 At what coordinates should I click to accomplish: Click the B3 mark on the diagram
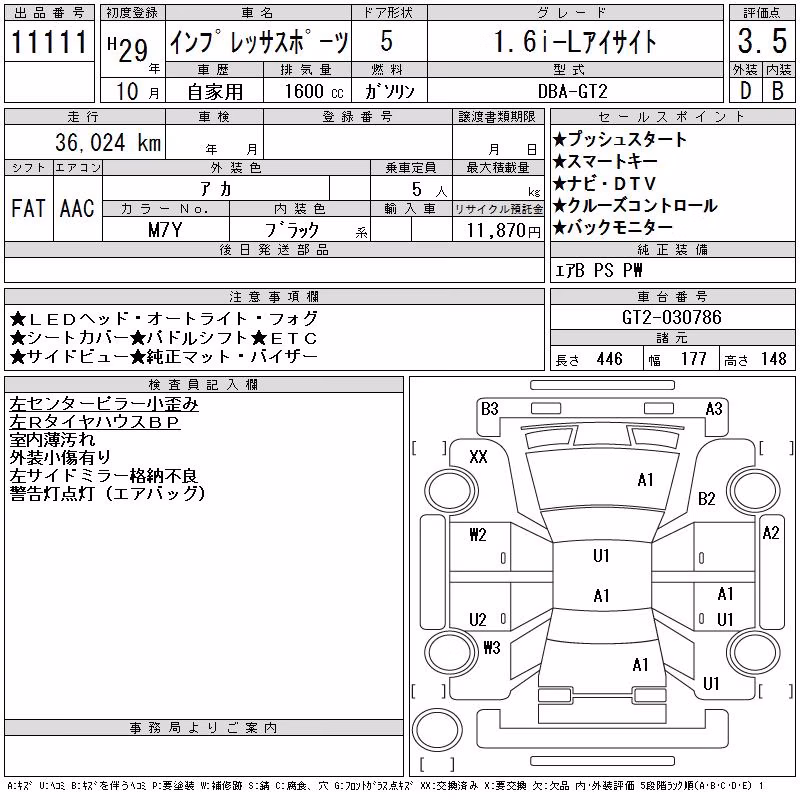pos(489,409)
